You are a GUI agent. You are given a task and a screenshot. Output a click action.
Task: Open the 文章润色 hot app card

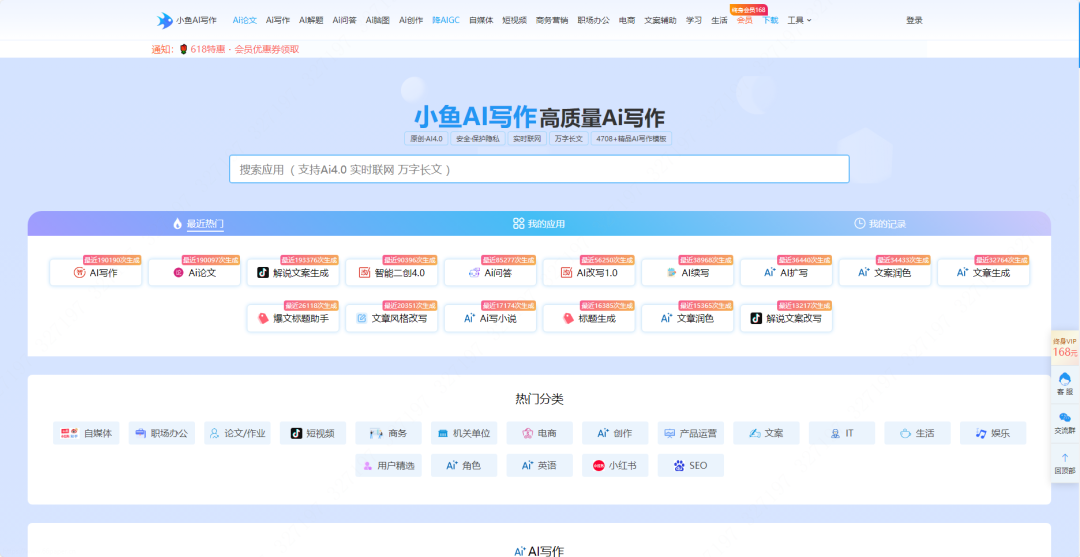coord(687,318)
